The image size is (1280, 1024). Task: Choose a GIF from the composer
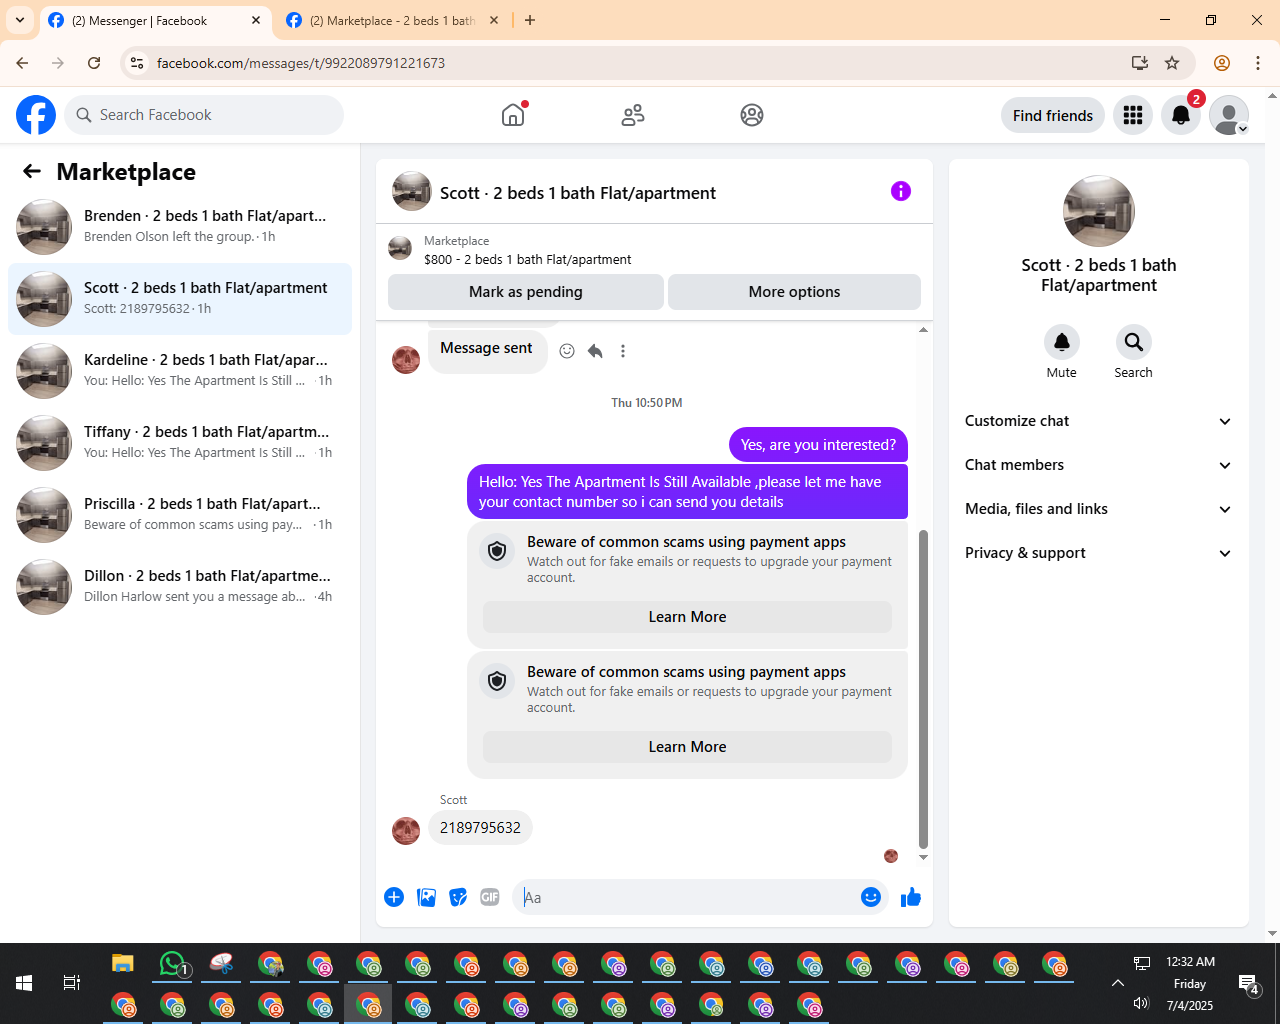tap(490, 897)
